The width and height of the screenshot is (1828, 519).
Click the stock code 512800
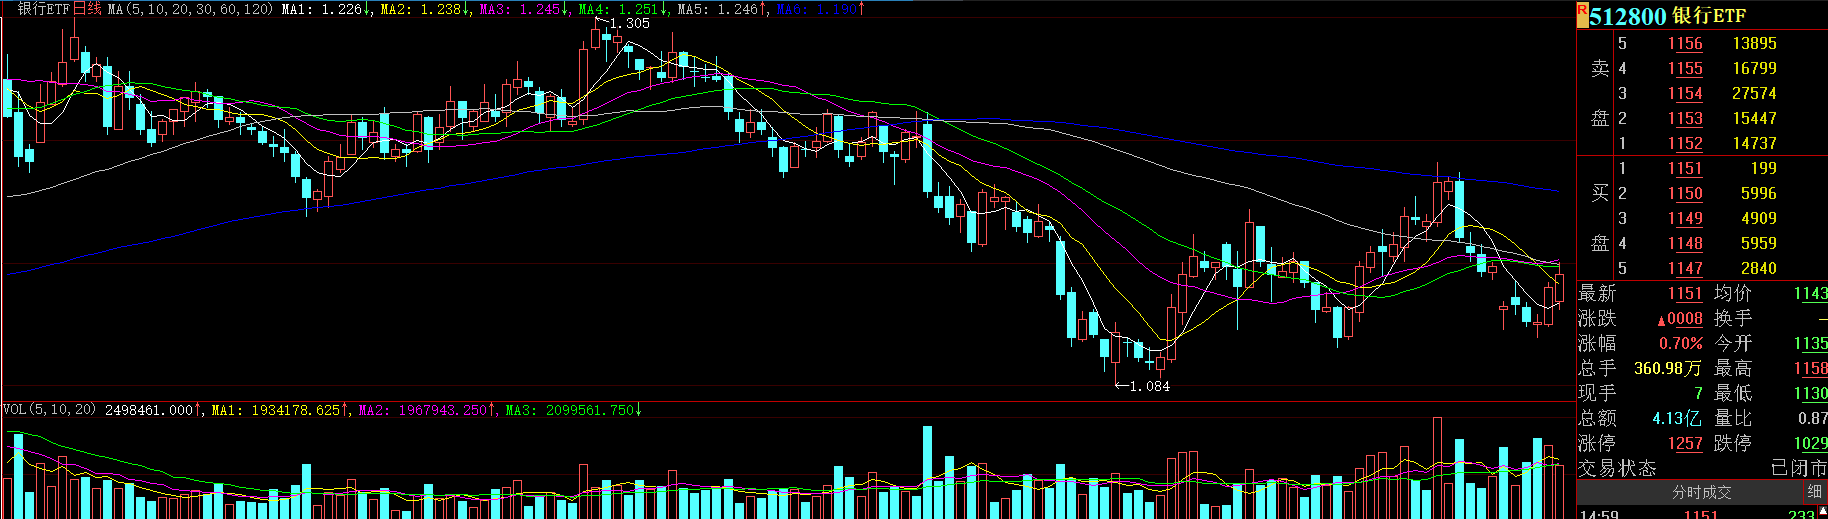[x=1628, y=16]
